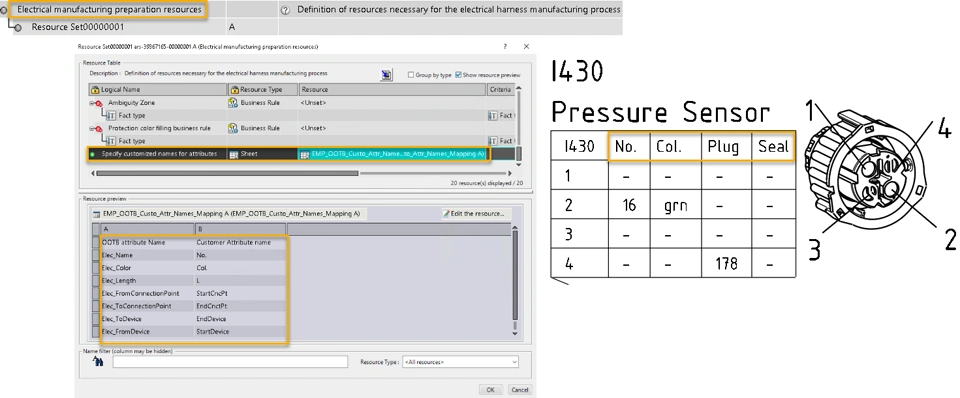Select the Protection color filling business rule row
The height and width of the screenshot is (398, 960).
click(302, 129)
